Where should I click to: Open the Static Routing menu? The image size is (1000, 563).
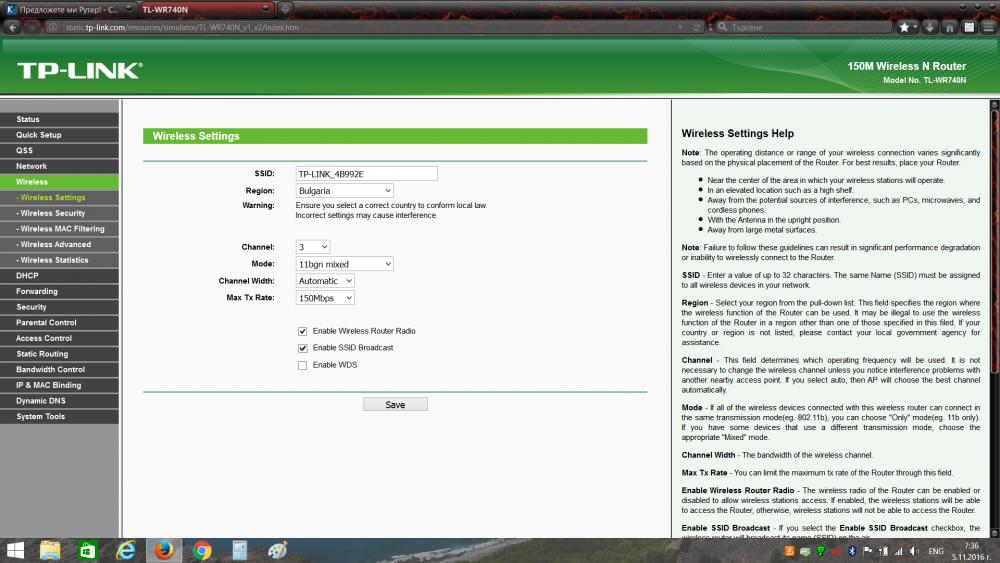click(x=59, y=354)
